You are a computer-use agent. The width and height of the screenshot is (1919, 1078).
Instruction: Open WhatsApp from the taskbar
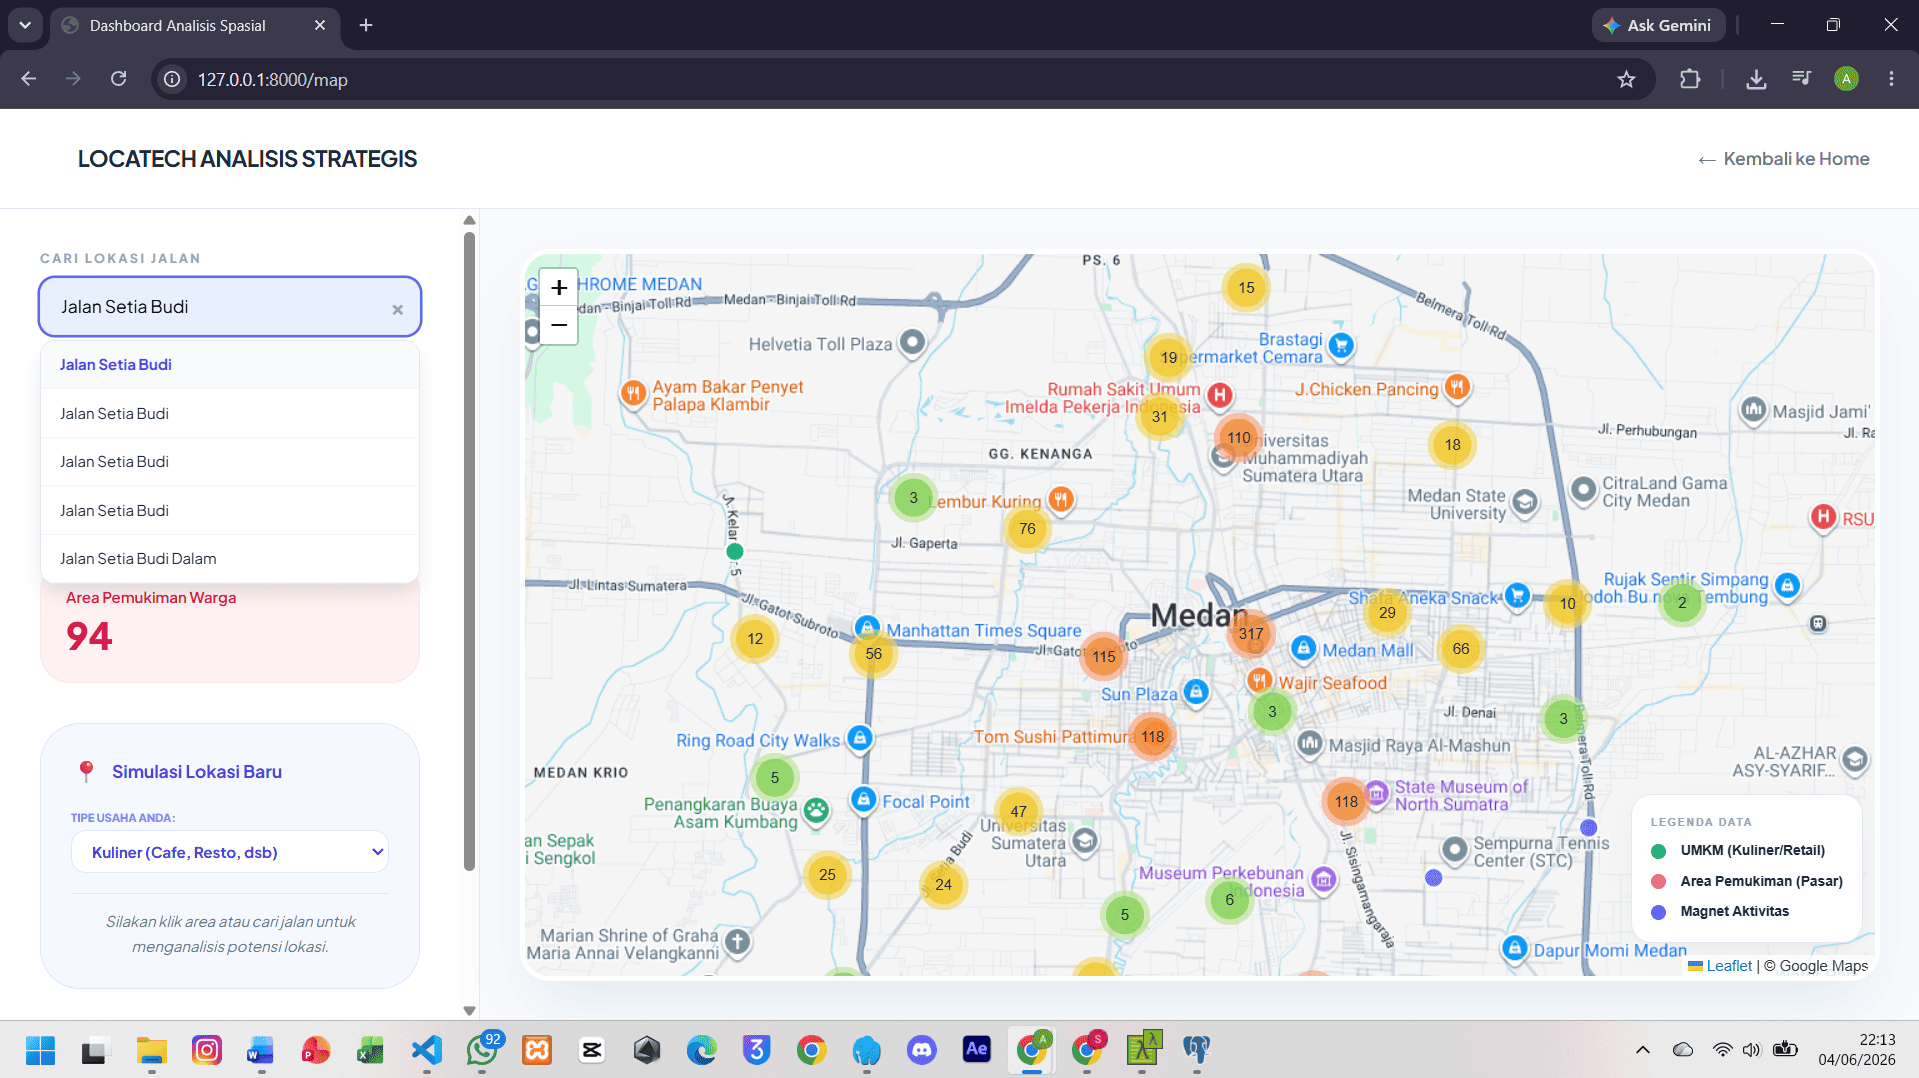click(x=482, y=1050)
